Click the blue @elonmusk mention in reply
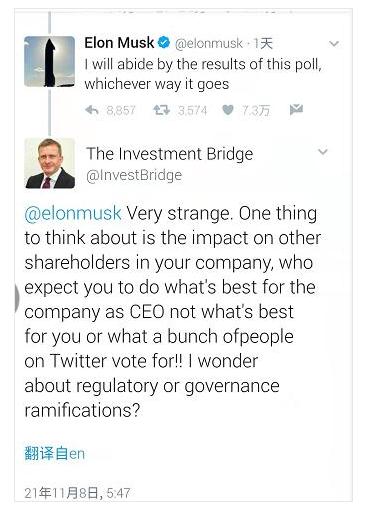The width and height of the screenshot is (365, 515). coord(73,213)
